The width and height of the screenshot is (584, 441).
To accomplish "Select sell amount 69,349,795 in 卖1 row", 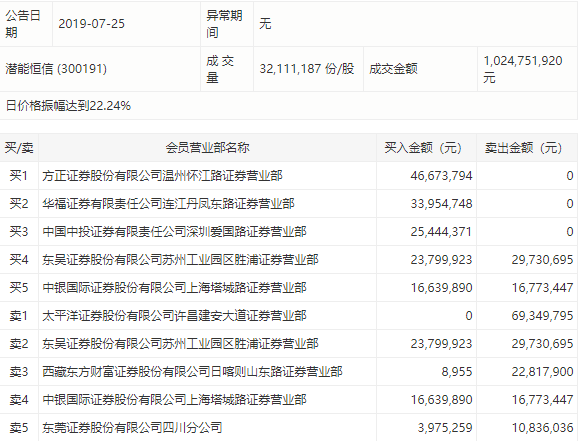I will 542,316.
